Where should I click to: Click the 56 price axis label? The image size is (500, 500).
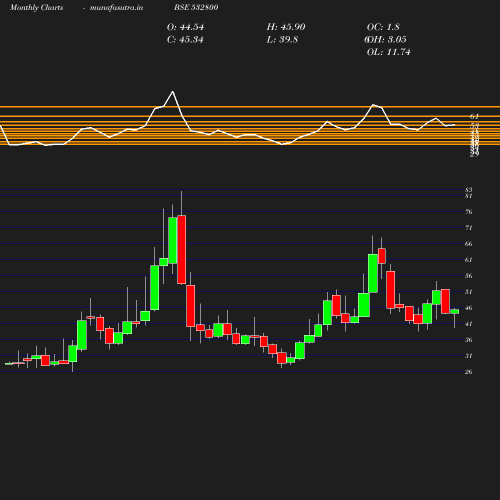(469, 276)
